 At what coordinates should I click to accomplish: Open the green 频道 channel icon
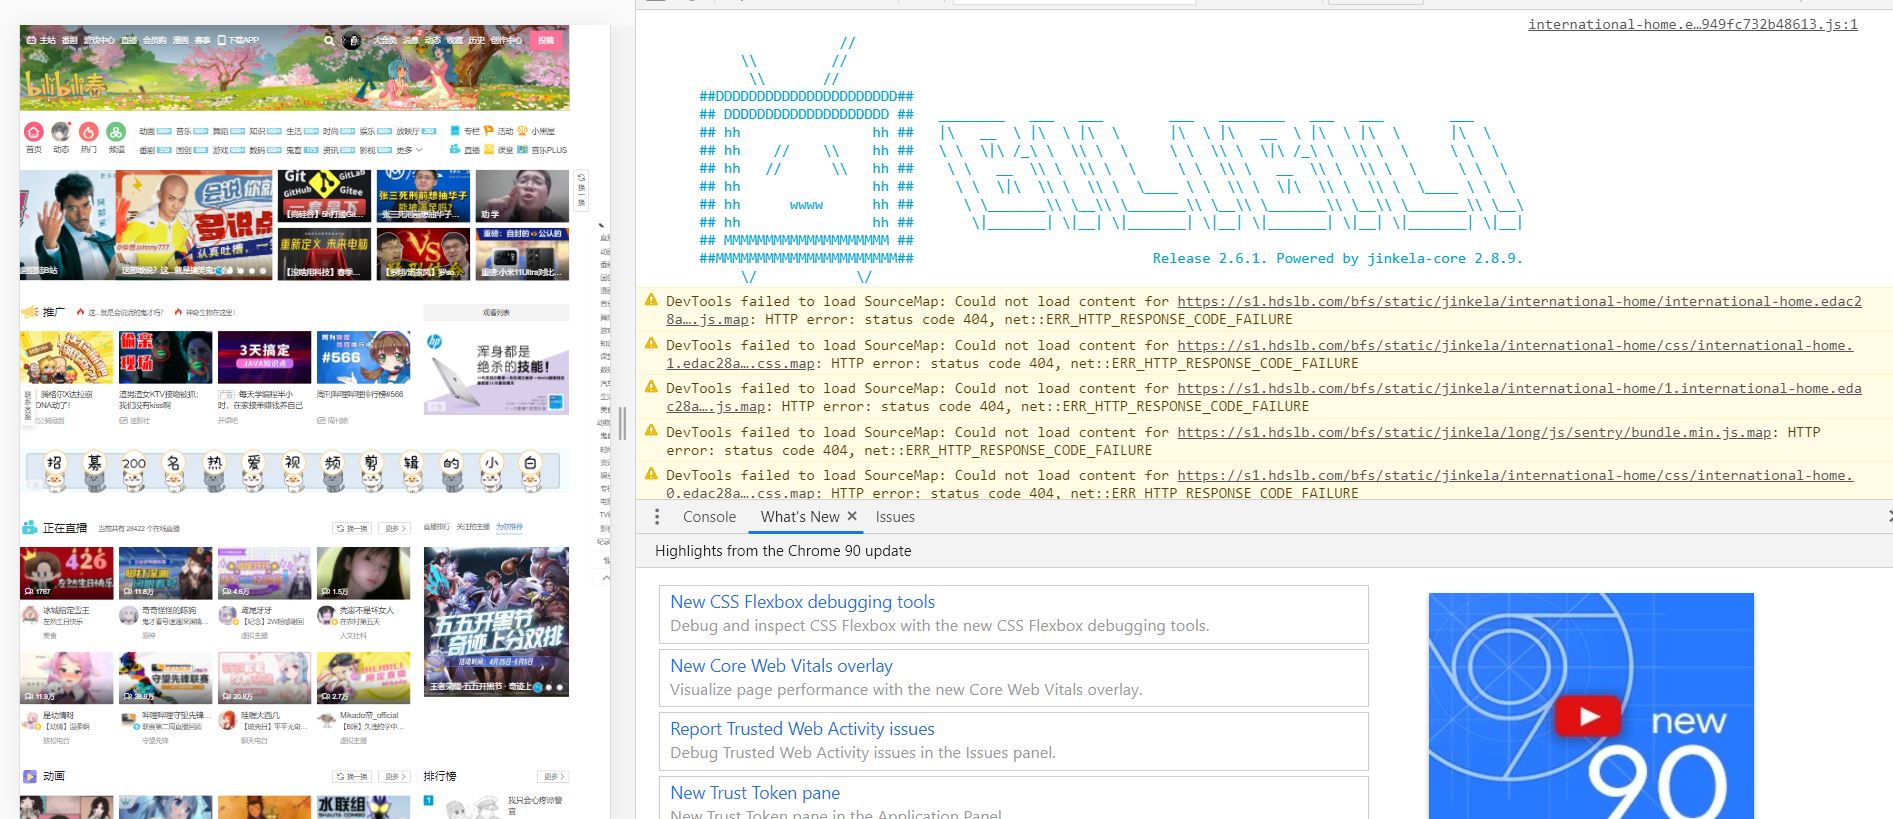[116, 133]
